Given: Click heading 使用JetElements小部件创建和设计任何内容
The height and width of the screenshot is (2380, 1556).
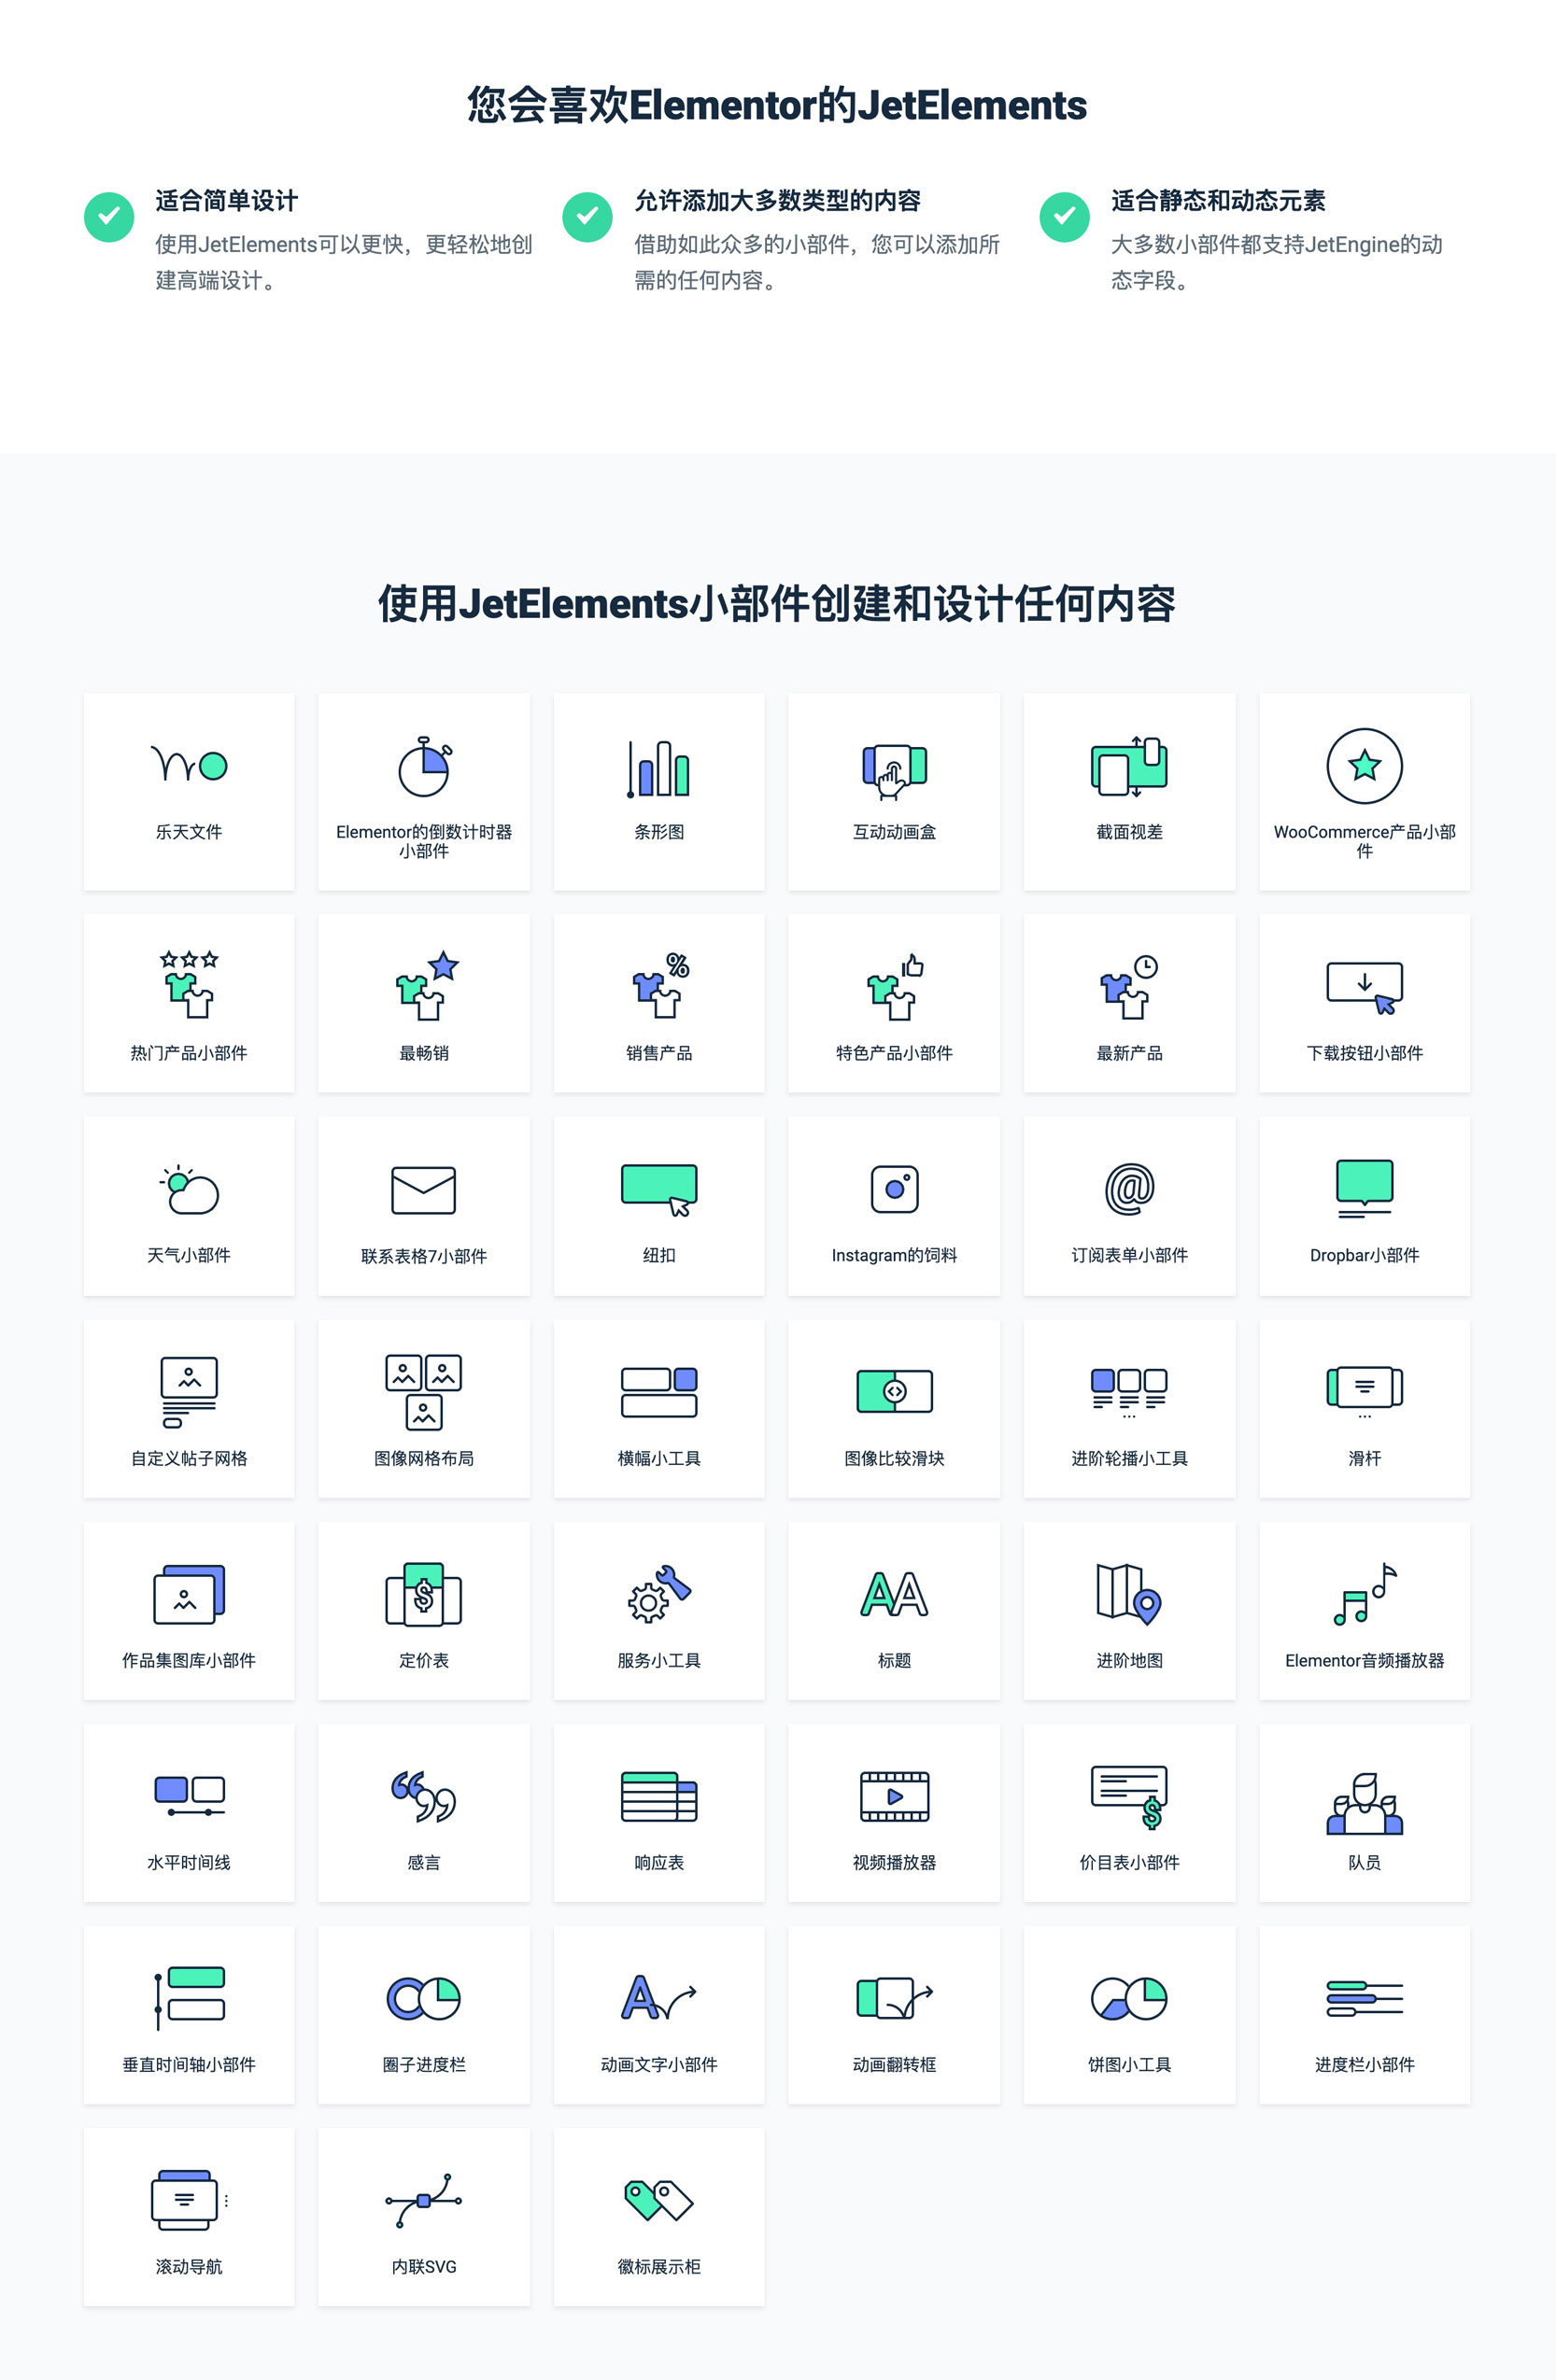Looking at the screenshot, I should tap(777, 604).
